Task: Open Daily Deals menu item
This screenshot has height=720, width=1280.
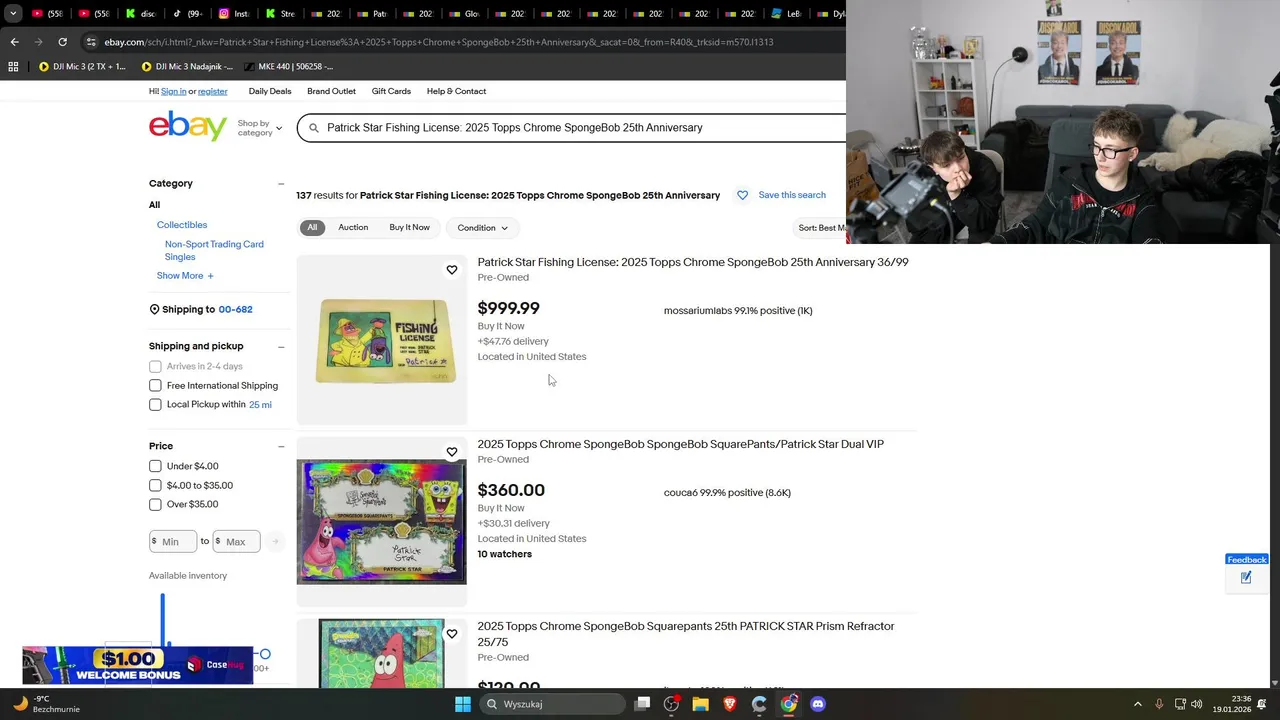Action: pos(270,91)
